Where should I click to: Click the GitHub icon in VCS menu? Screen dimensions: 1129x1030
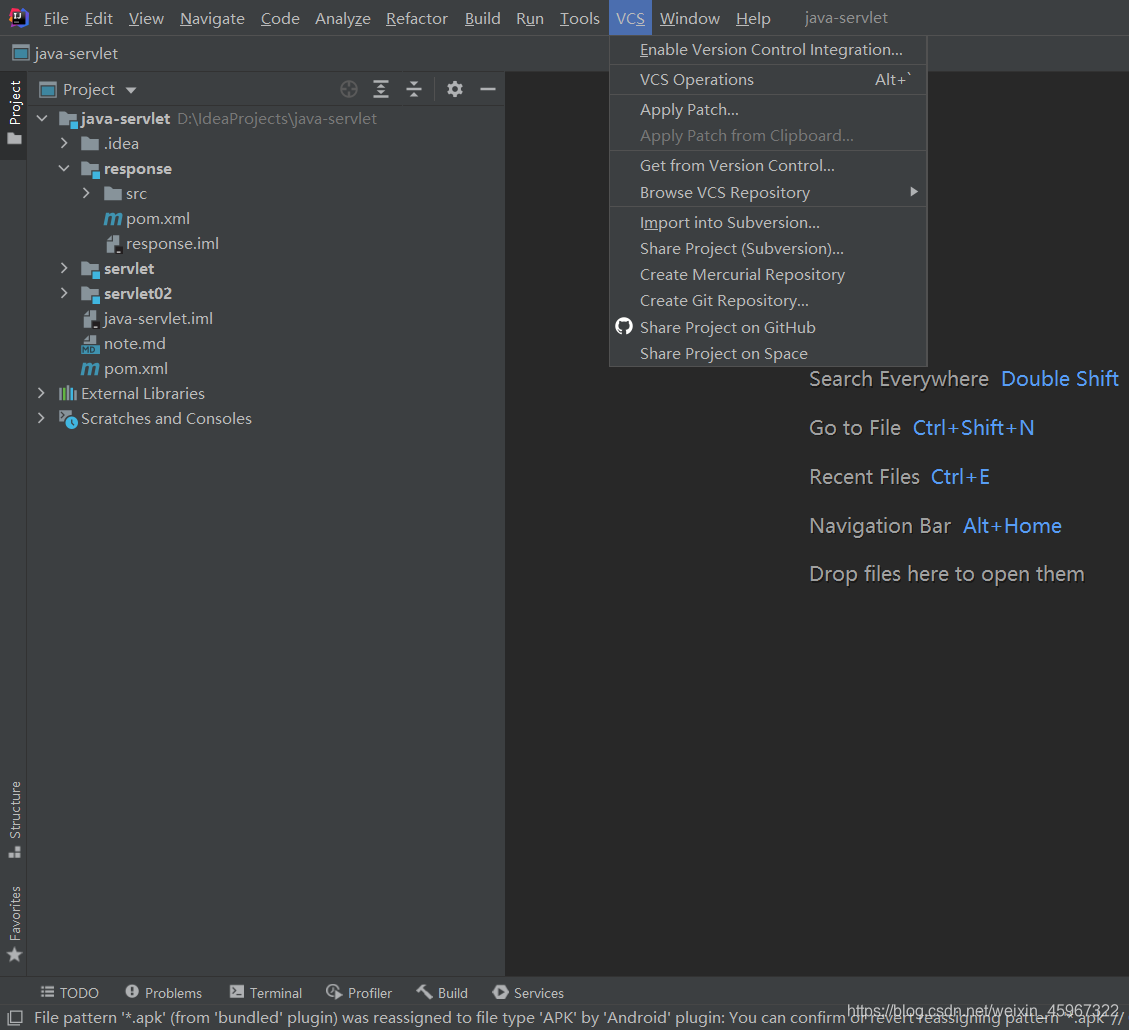[624, 327]
